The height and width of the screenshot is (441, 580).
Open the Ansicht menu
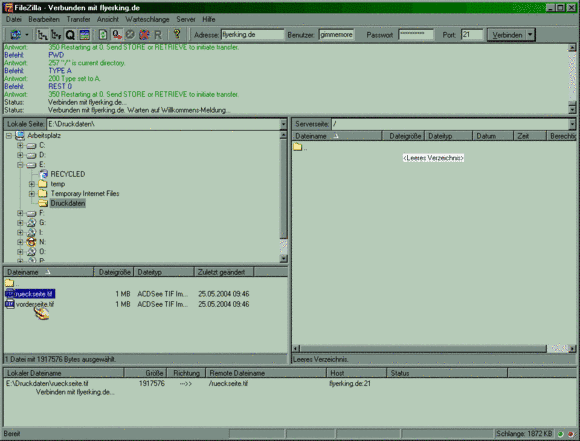(108, 19)
